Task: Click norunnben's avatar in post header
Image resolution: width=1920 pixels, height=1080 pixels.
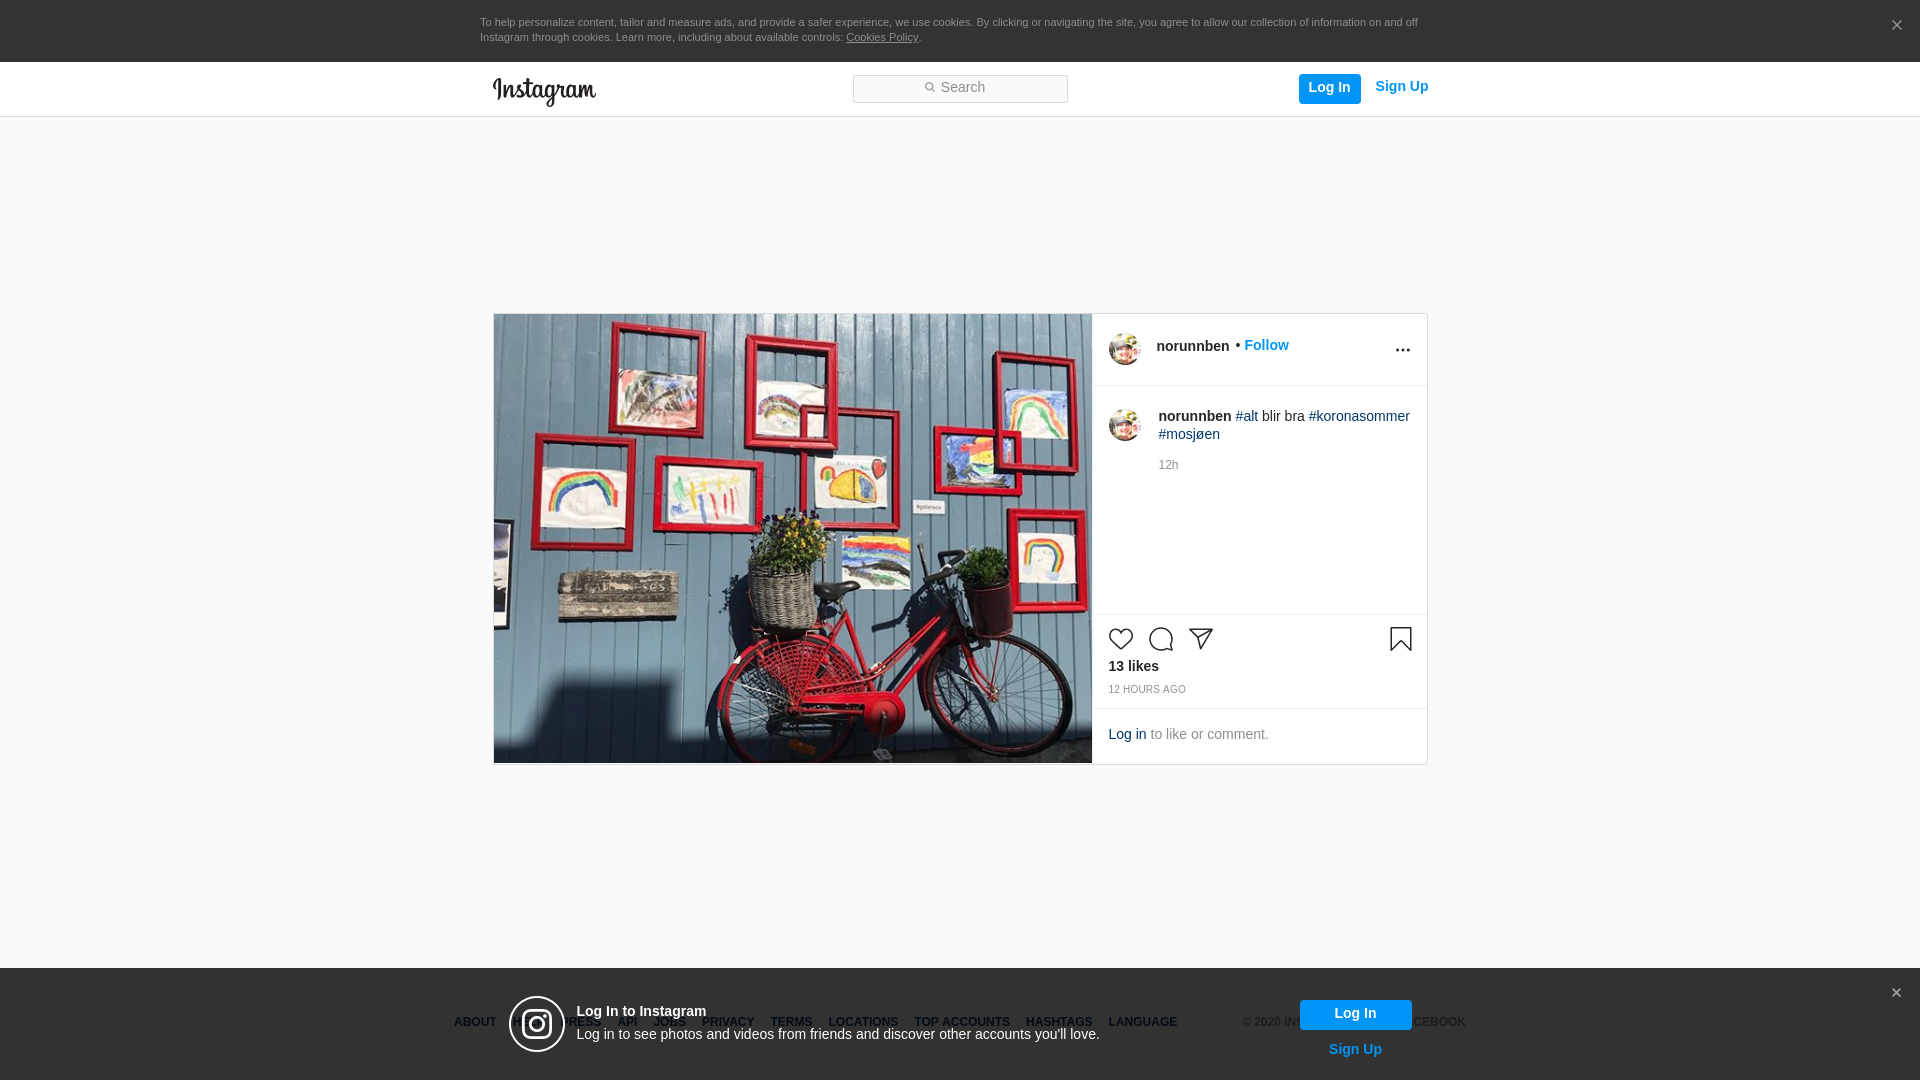Action: [1124, 349]
